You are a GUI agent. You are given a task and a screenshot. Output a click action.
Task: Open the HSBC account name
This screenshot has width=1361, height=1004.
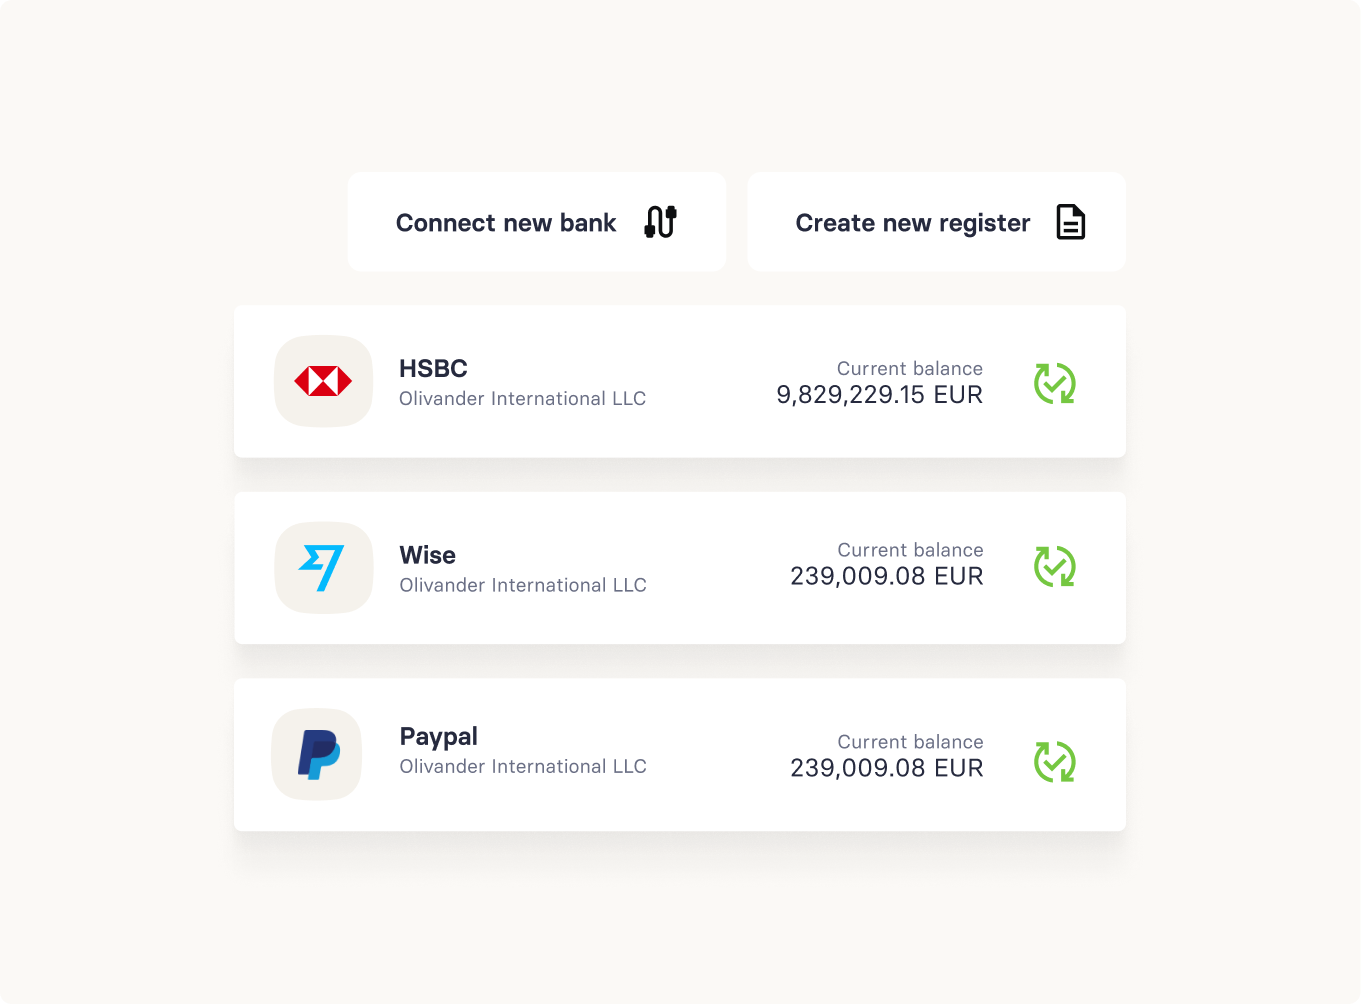tap(433, 368)
